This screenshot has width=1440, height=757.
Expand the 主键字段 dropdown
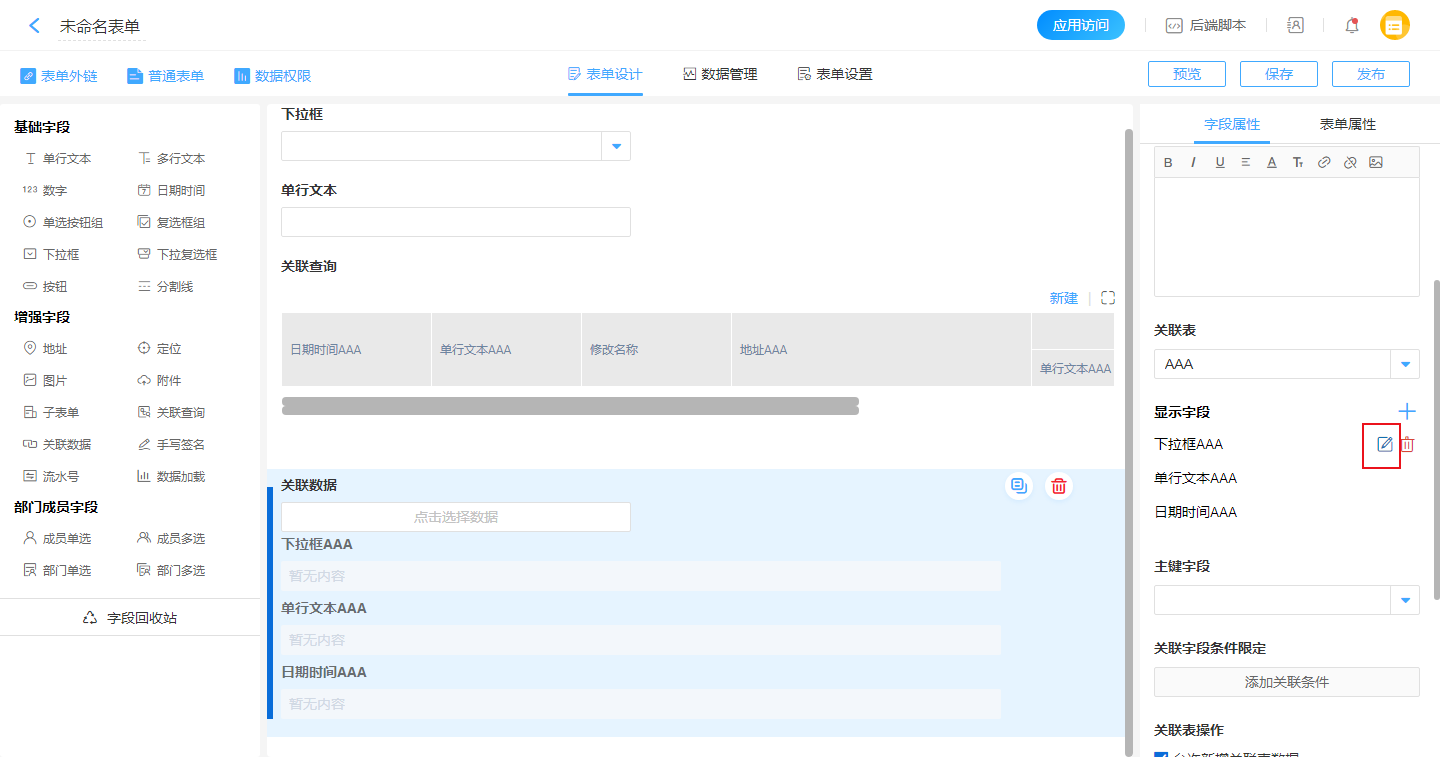[x=1405, y=600]
